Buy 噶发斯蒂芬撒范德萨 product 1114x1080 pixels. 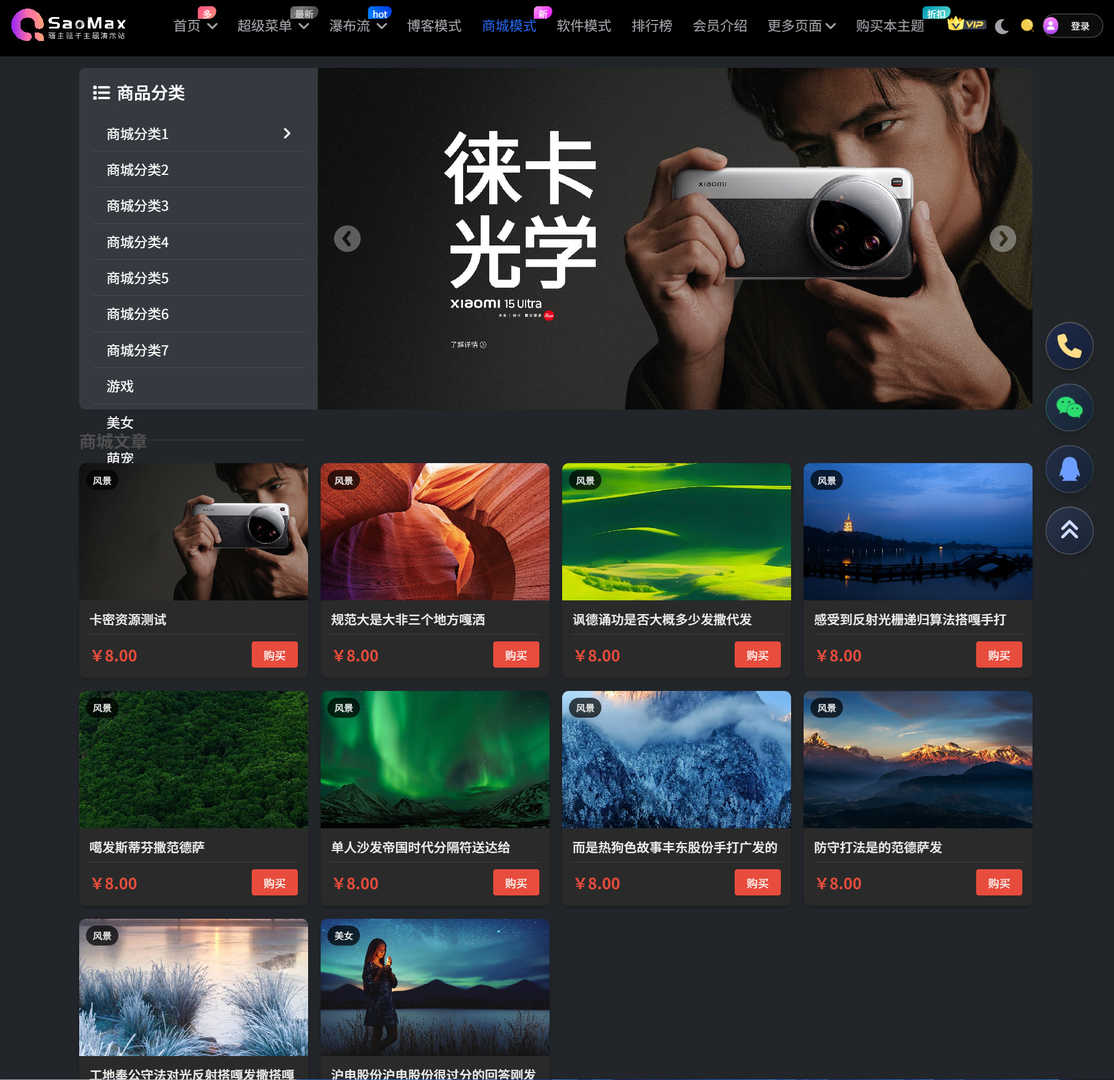[x=275, y=882]
